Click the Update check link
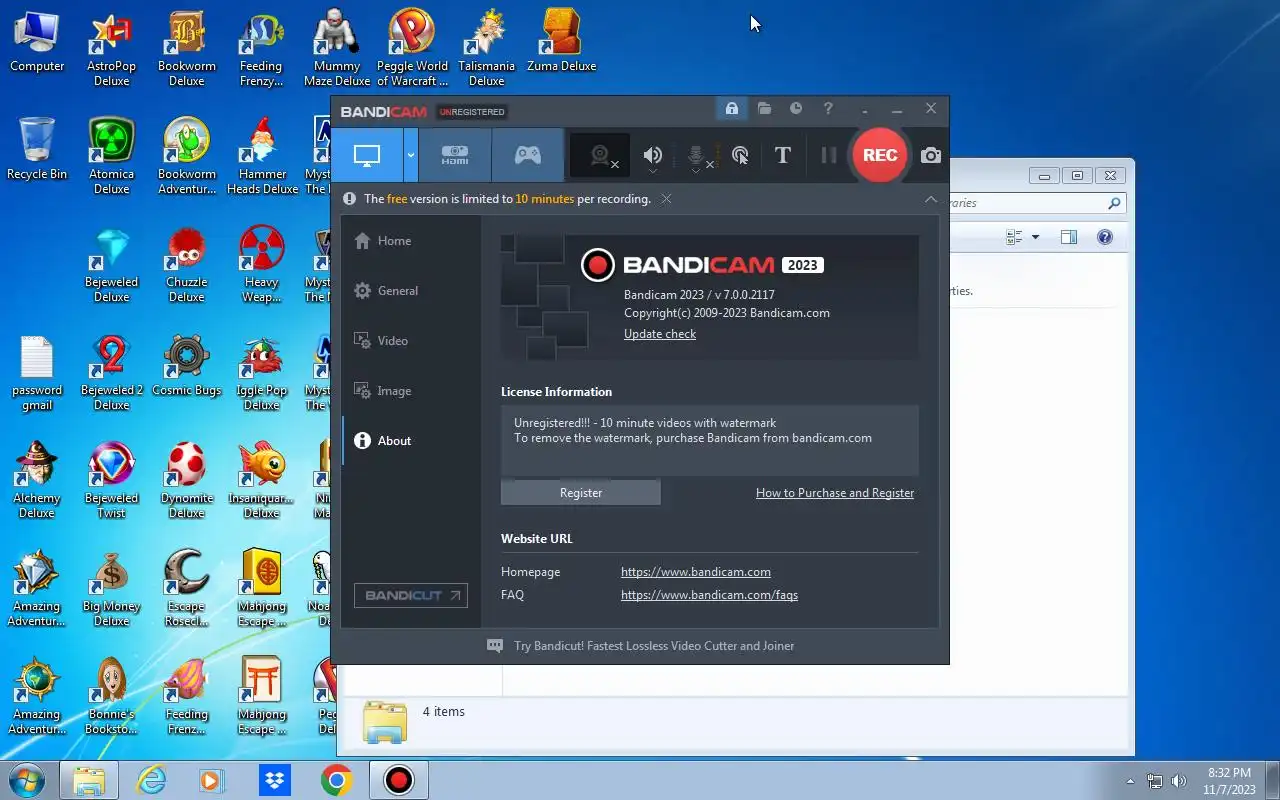Screen dimensions: 1280x800 (660, 334)
